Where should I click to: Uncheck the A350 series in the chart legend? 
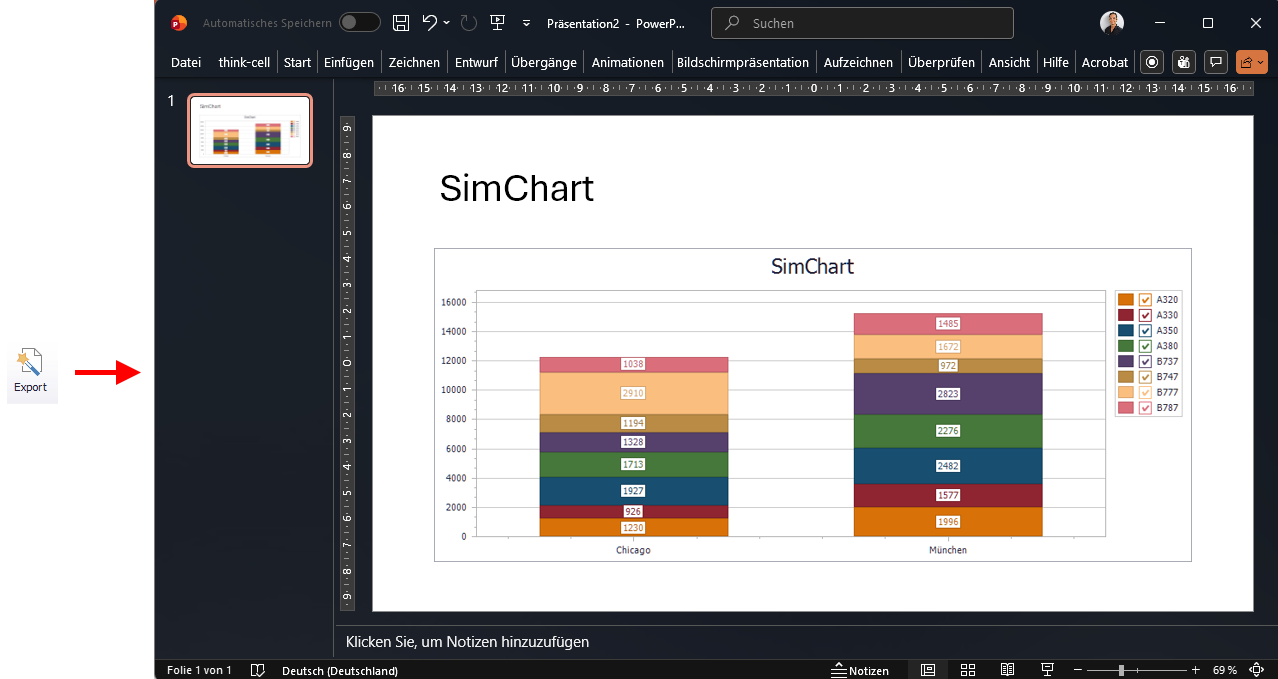click(1143, 330)
